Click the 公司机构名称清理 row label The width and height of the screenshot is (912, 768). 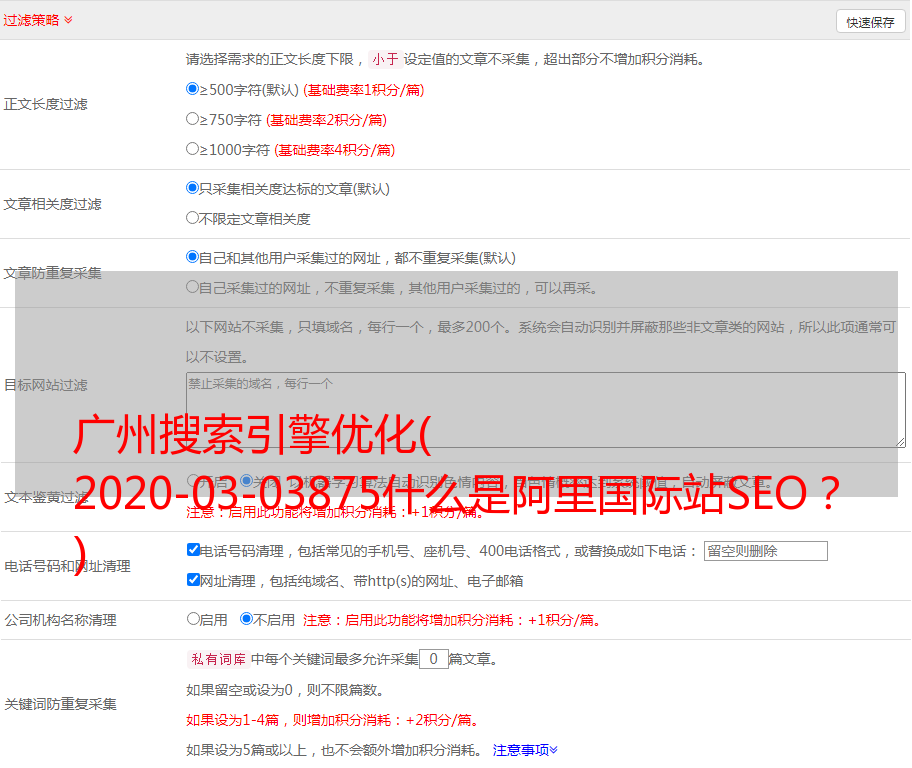pos(60,620)
